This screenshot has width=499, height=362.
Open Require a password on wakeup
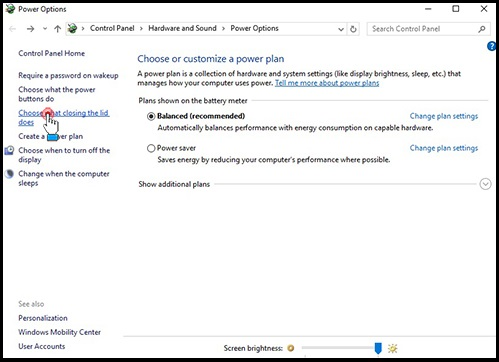pyautogui.click(x=68, y=75)
